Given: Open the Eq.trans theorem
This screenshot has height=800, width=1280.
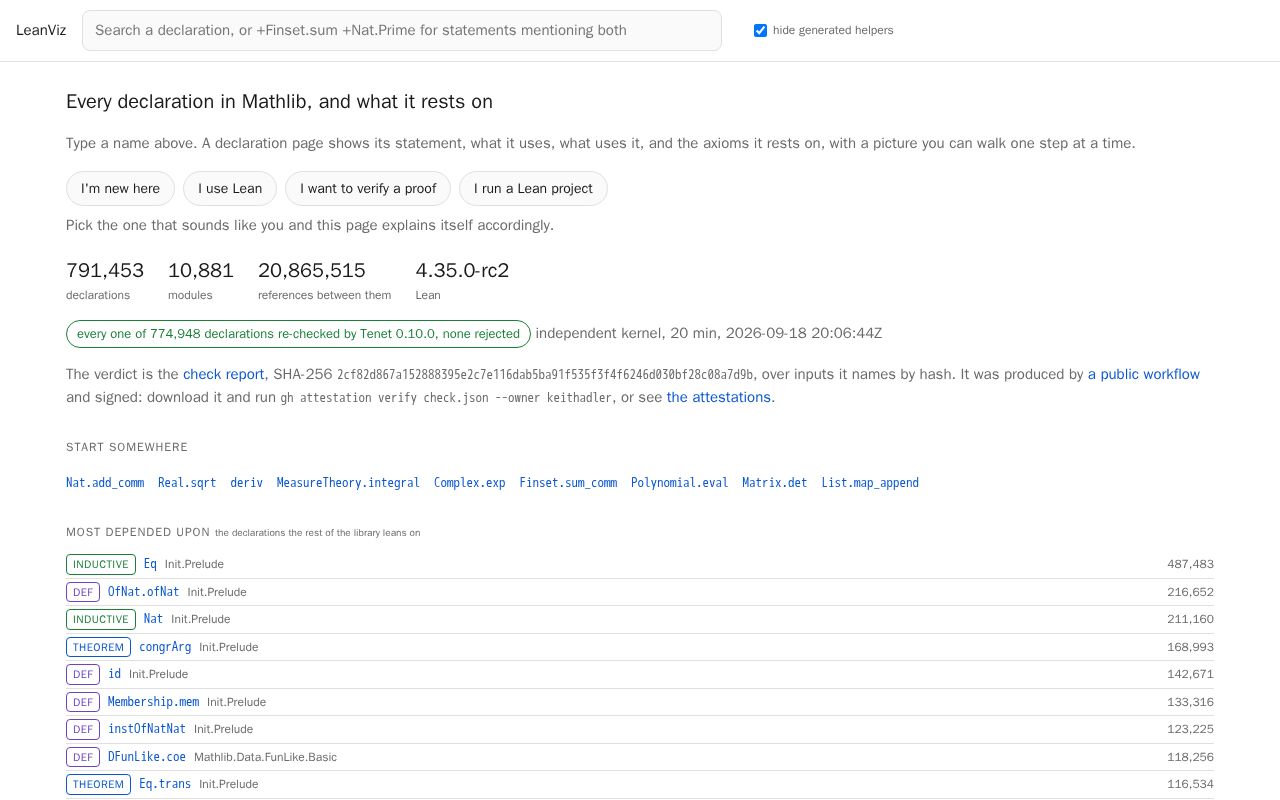Looking at the screenshot, I should [x=165, y=784].
